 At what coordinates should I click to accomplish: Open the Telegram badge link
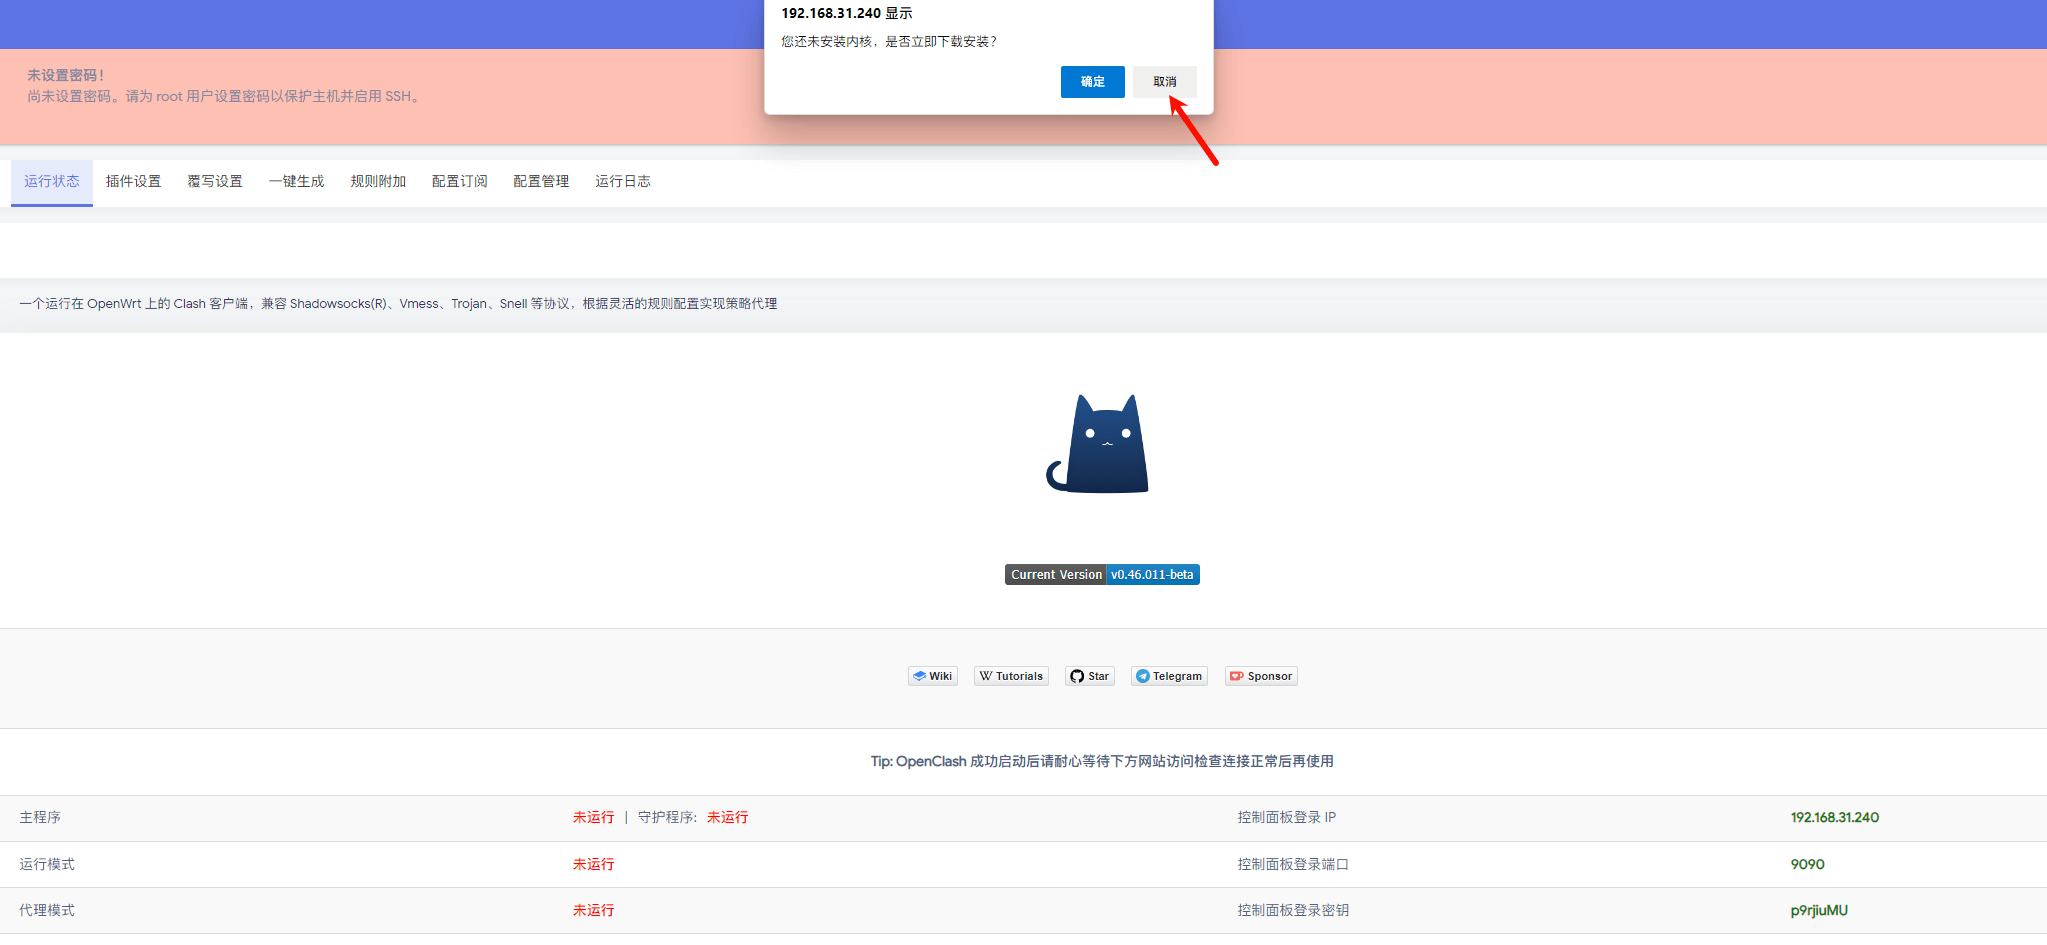(1168, 676)
